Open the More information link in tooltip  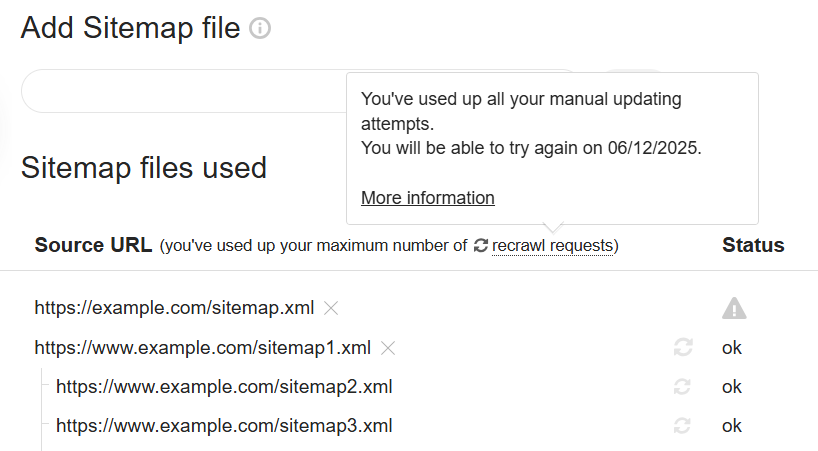pyautogui.click(x=427, y=198)
